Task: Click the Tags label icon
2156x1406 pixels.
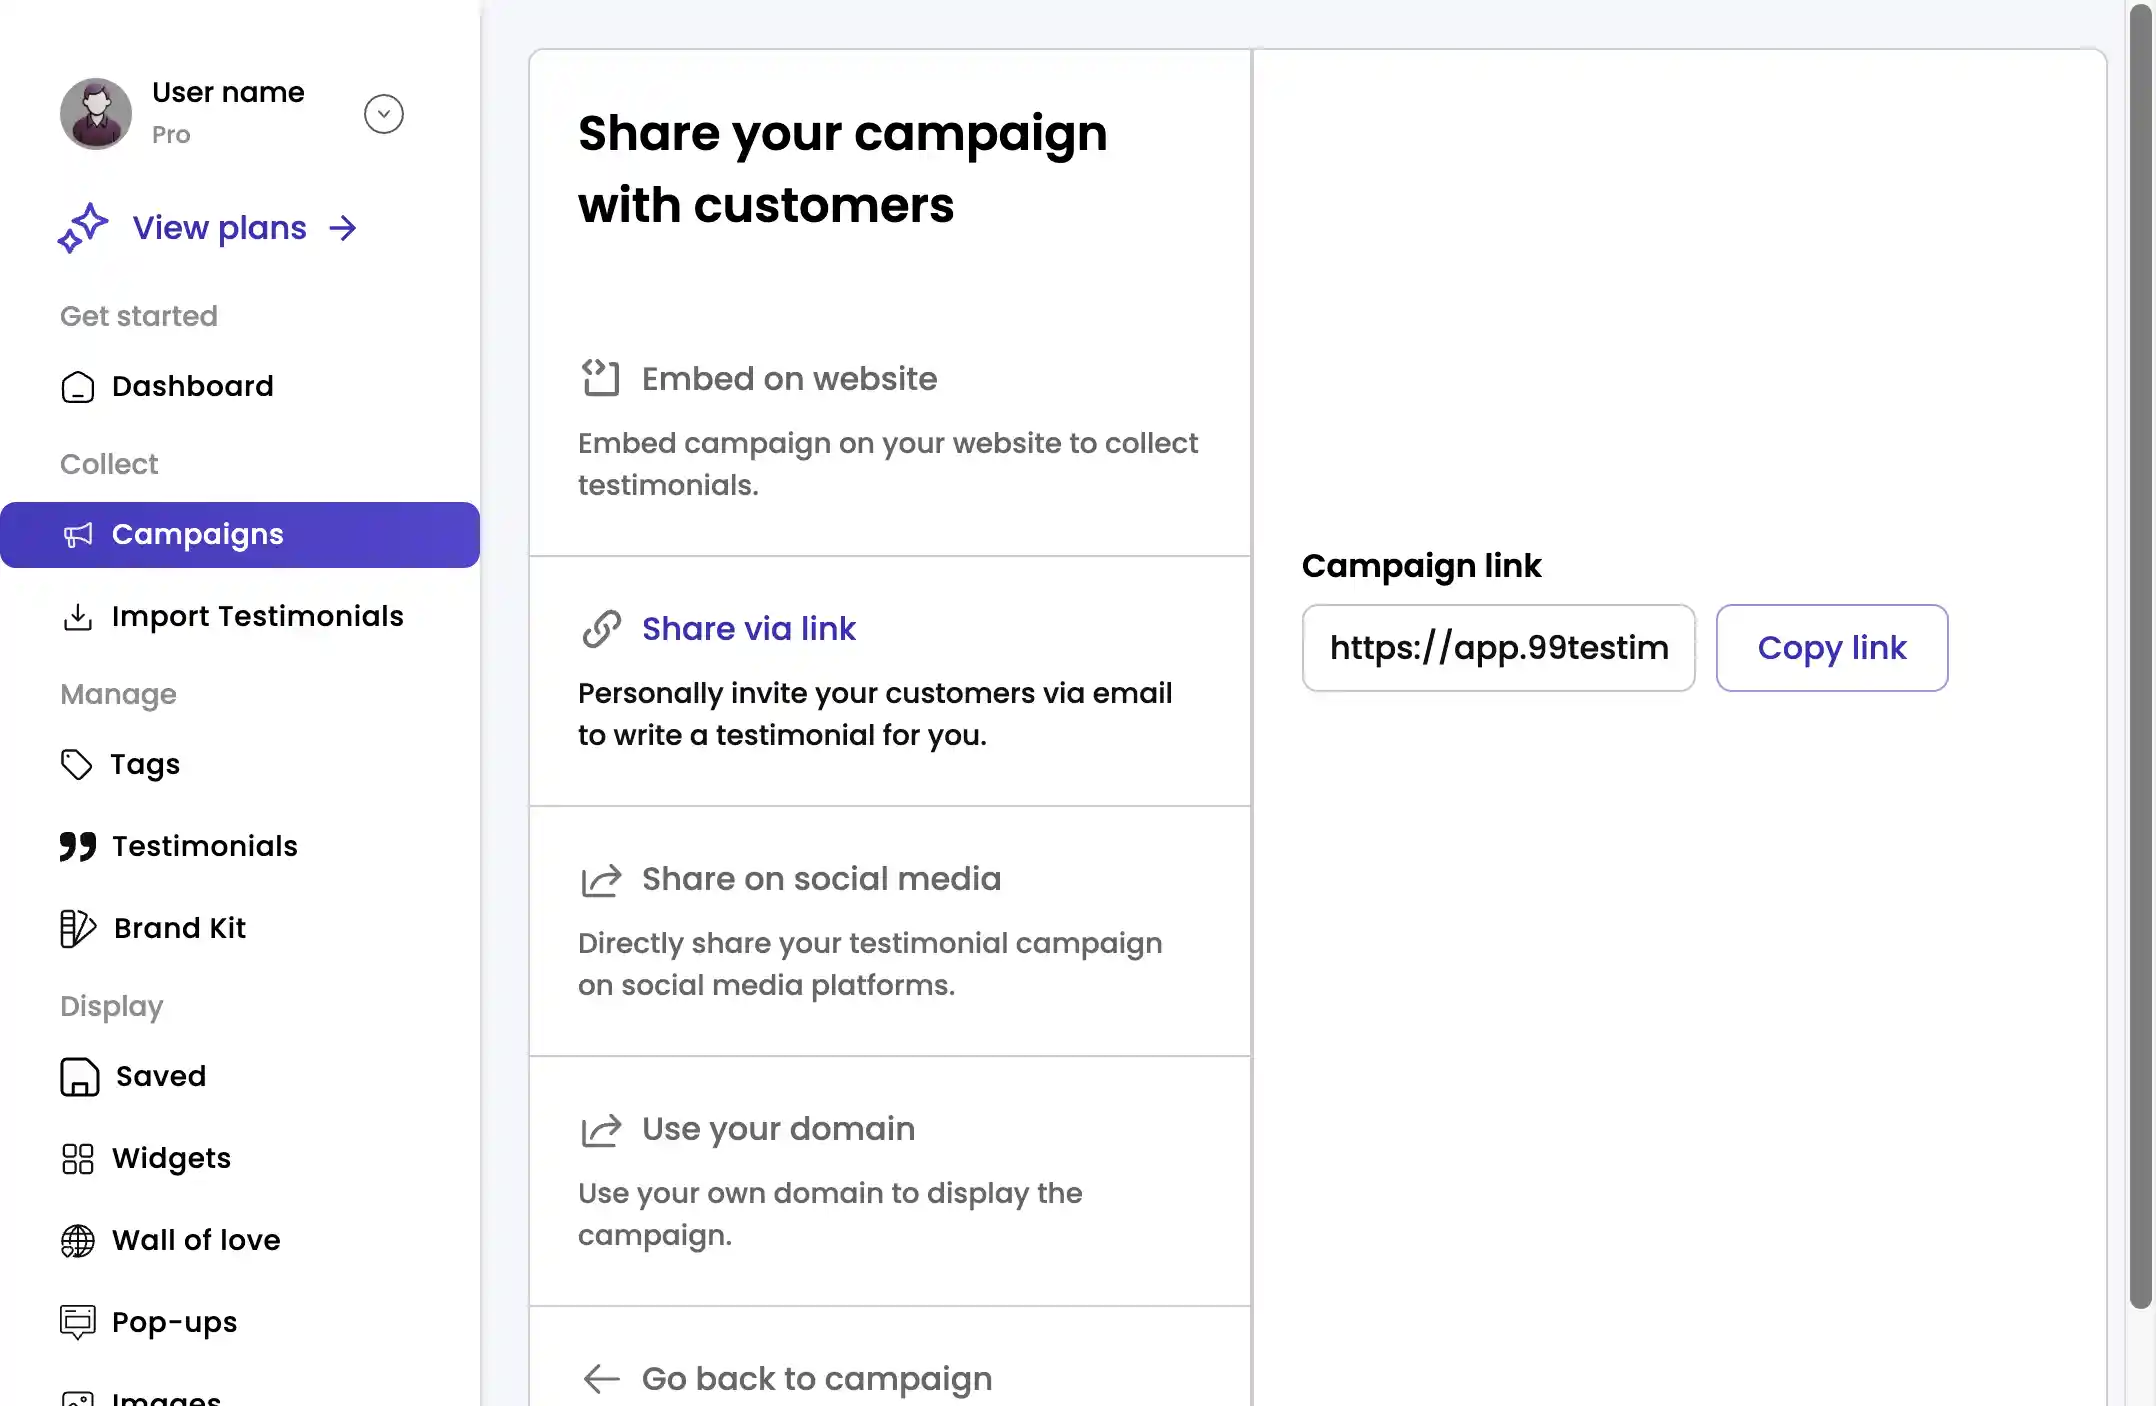Action: (x=76, y=765)
